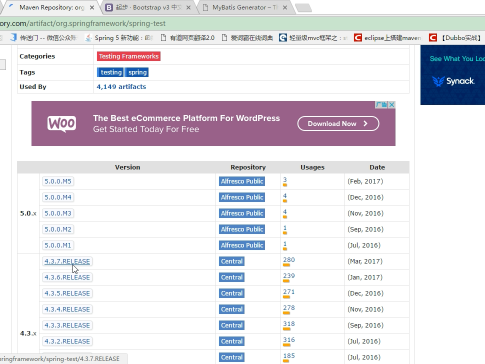Click the Woo logo in ad
Image resolution: width=485 pixels, height=364 pixels.
62,124
